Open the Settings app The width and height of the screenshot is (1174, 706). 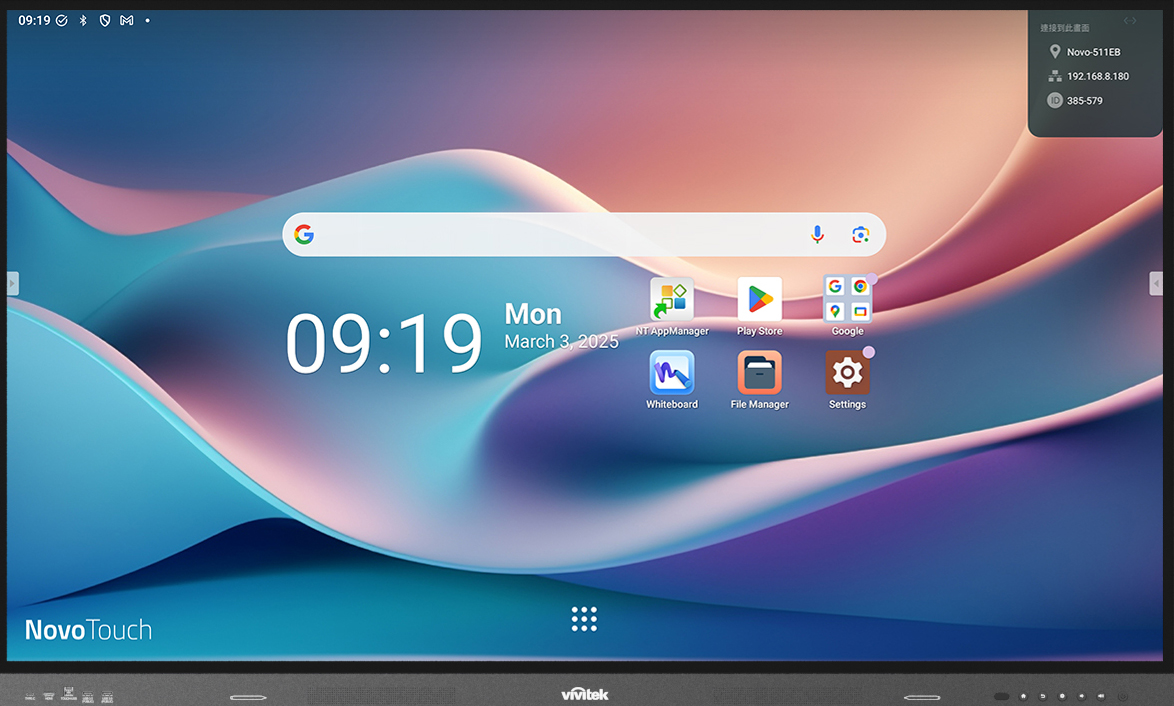847,373
